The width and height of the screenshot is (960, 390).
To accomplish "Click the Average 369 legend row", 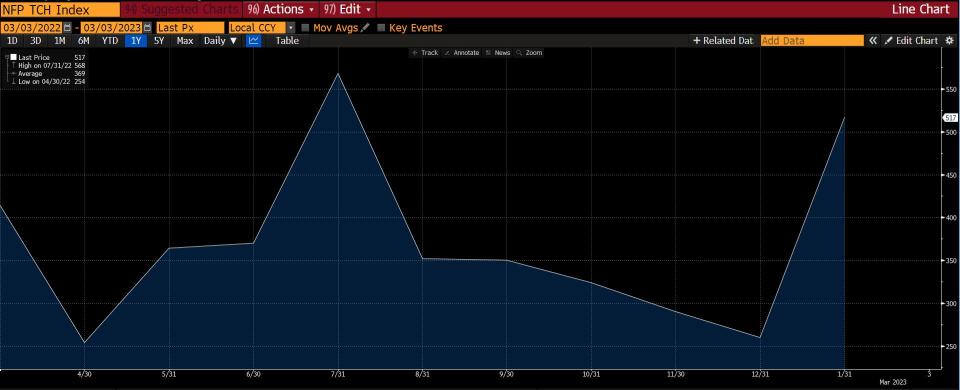I will 48,73.
